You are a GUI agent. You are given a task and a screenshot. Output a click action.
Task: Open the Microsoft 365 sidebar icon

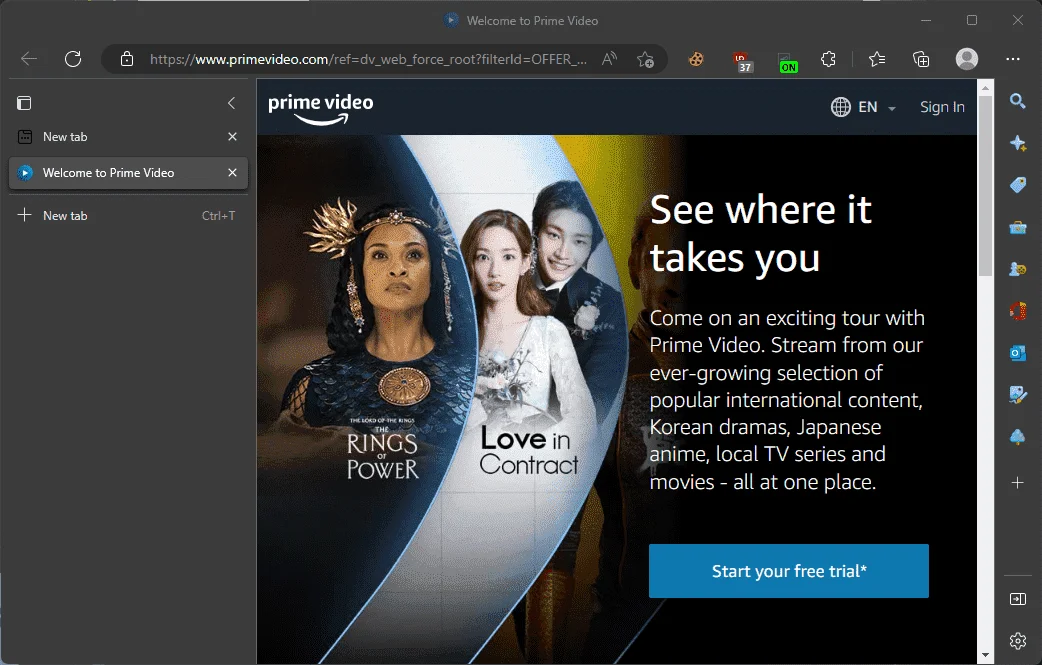tap(1017, 311)
